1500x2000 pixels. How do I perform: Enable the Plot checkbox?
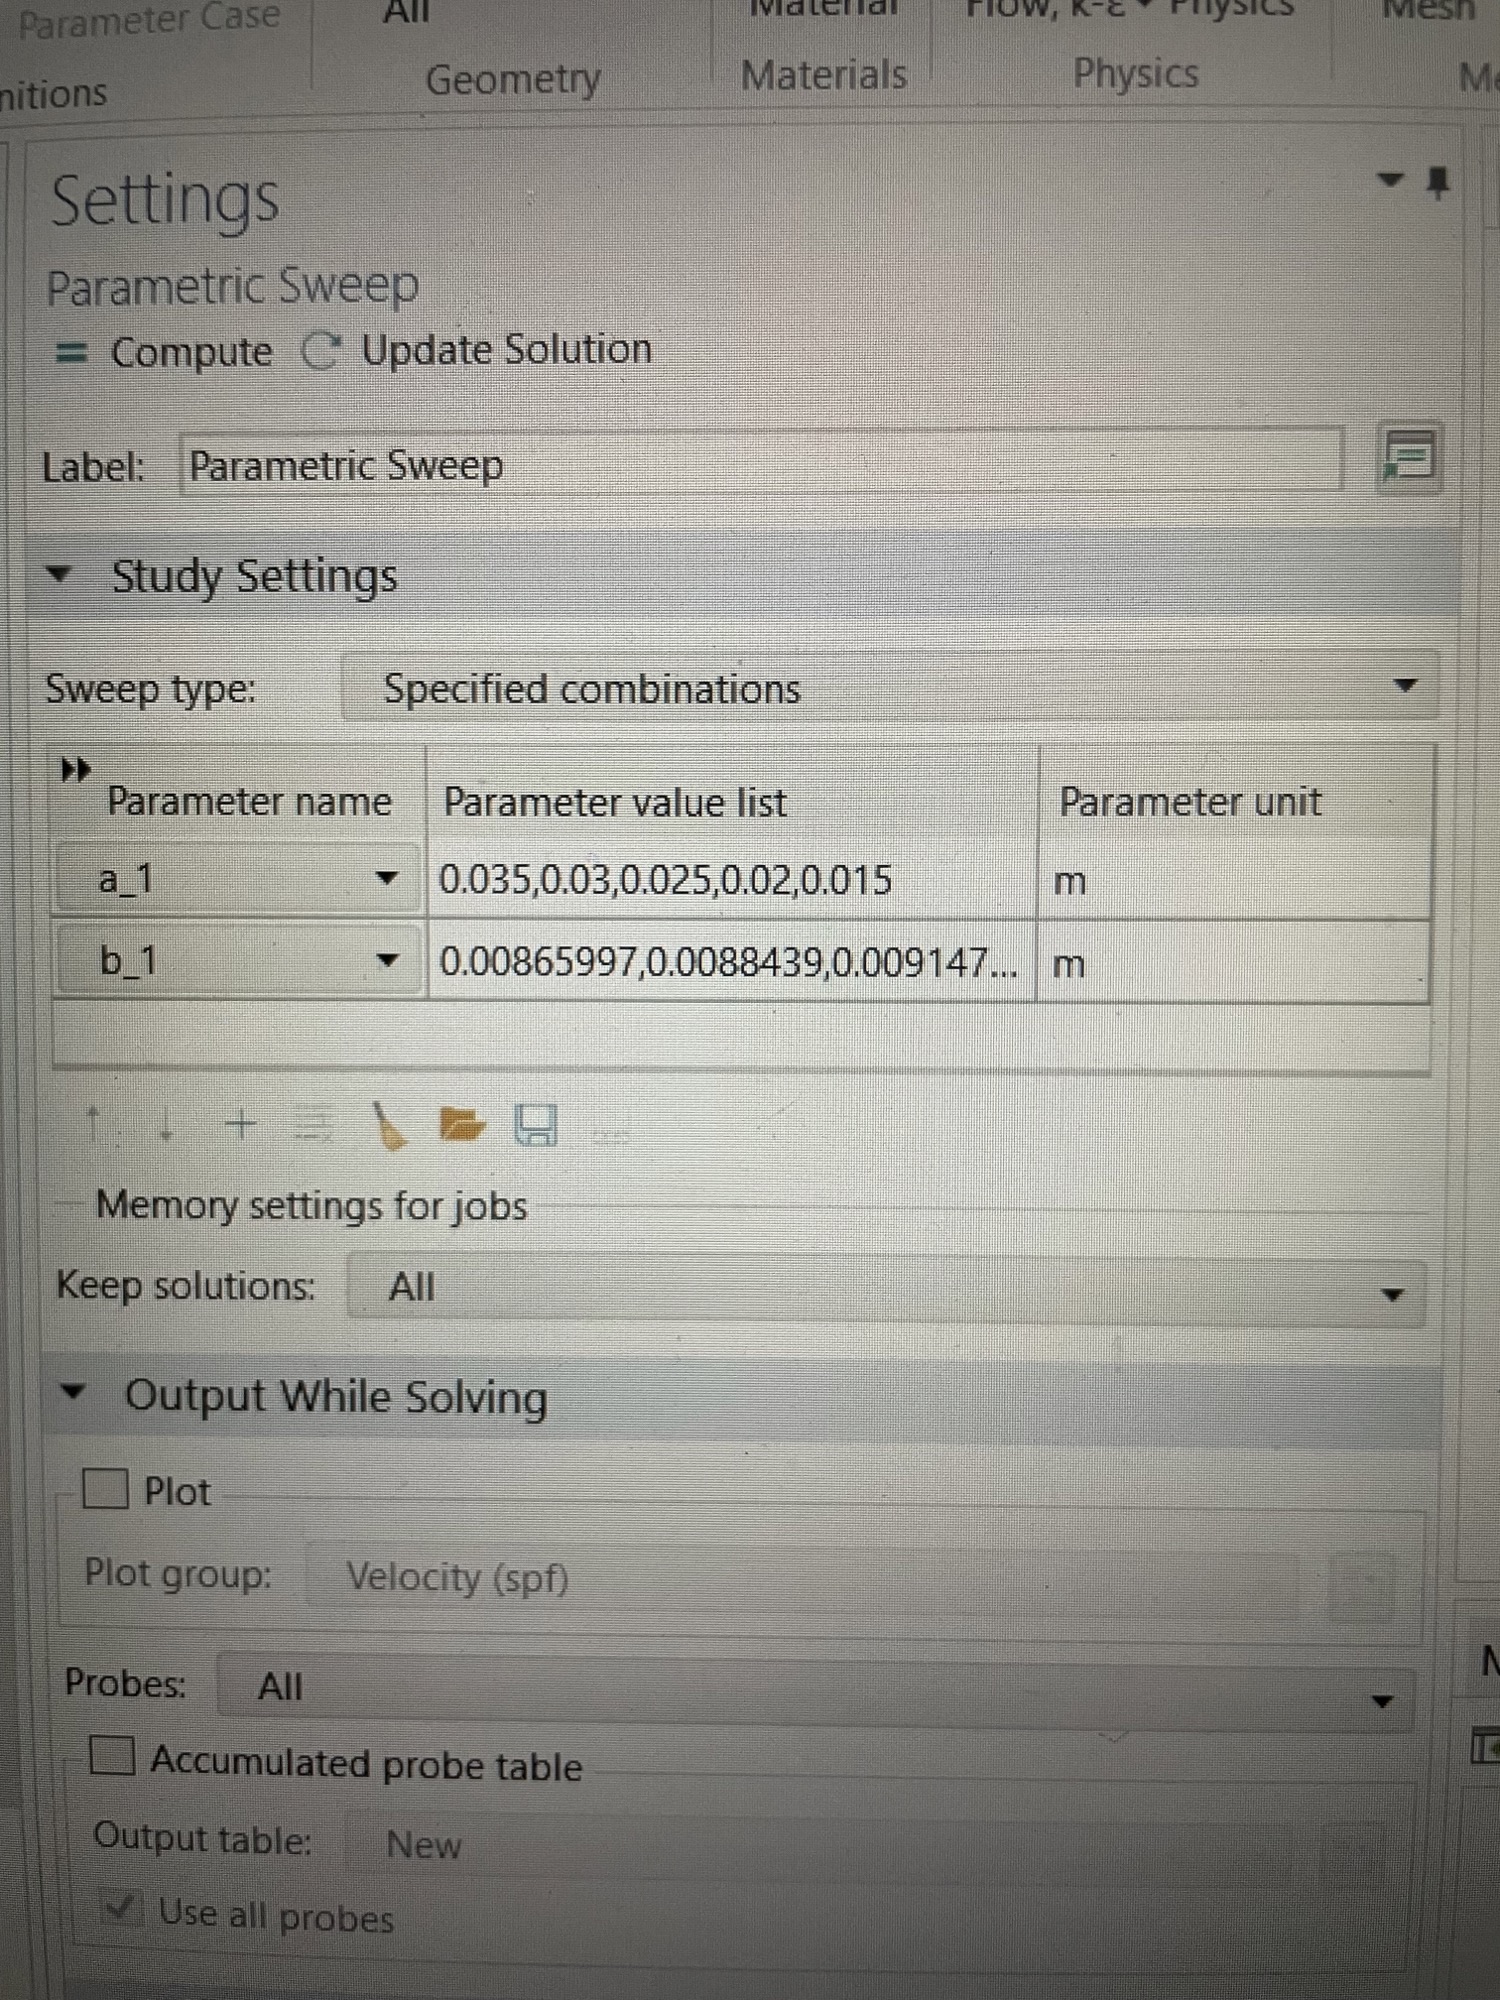(x=105, y=1489)
